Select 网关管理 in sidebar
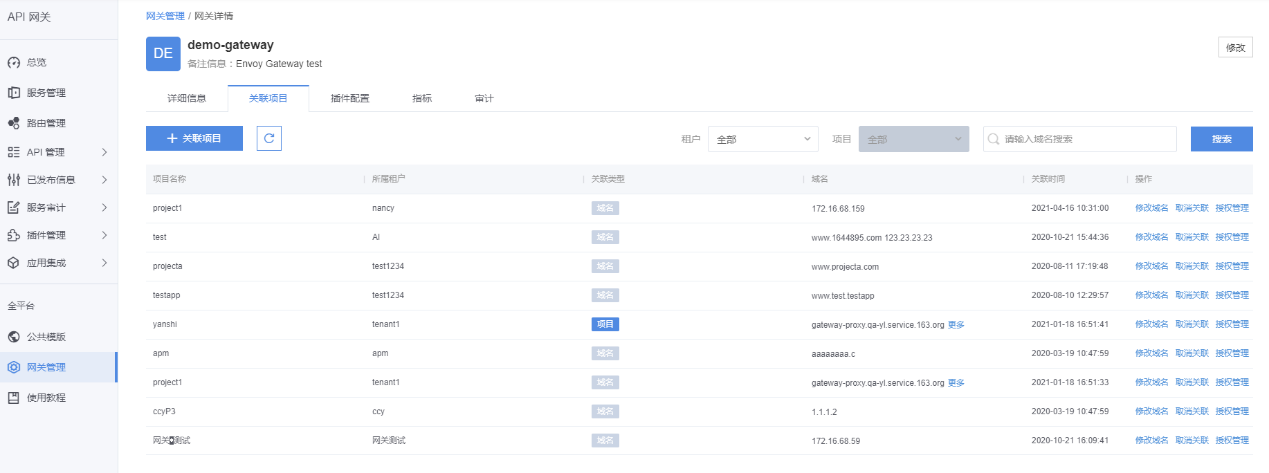 tap(45, 367)
